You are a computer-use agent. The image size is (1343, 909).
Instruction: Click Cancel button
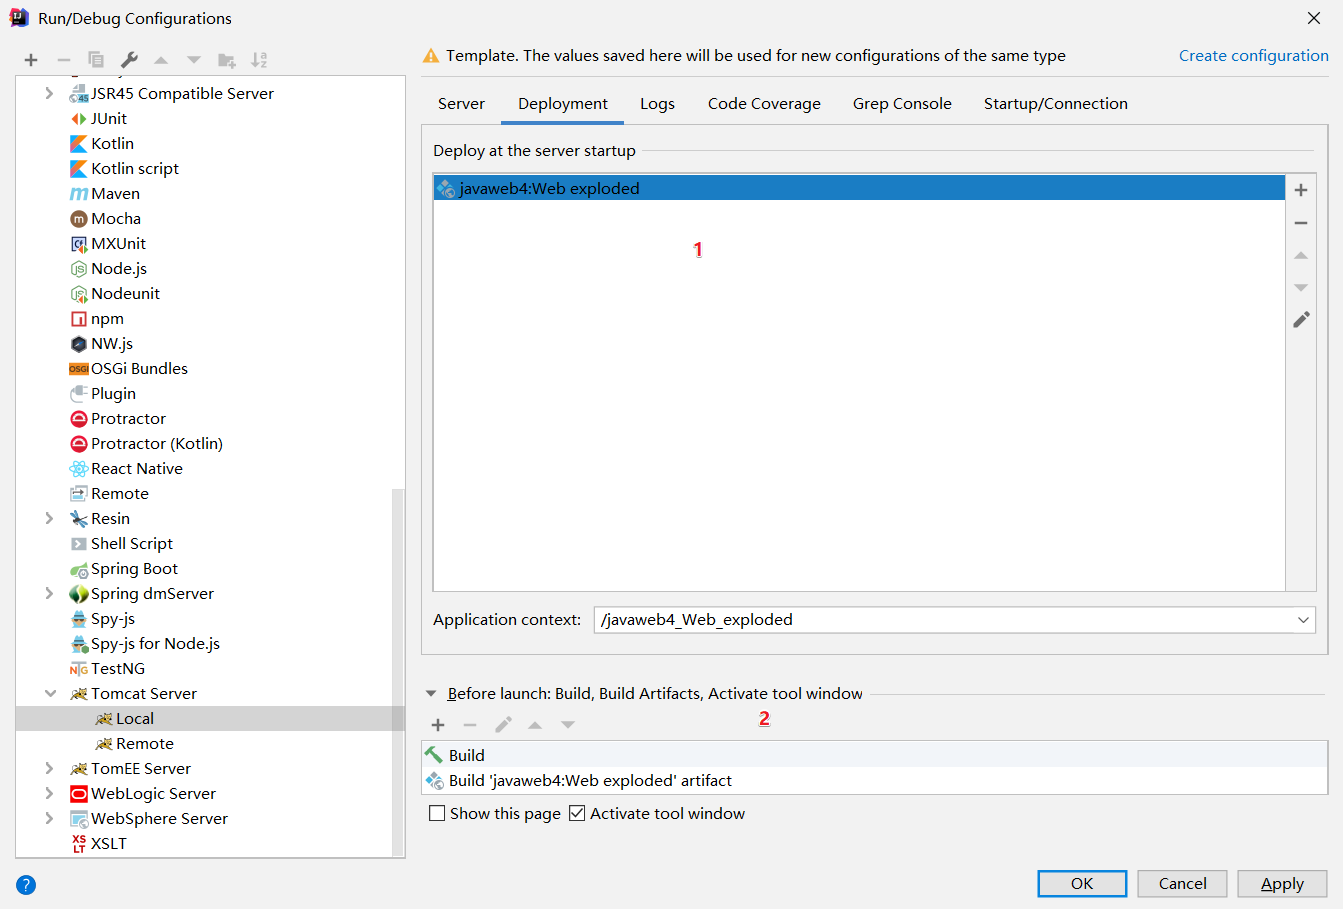(1182, 883)
